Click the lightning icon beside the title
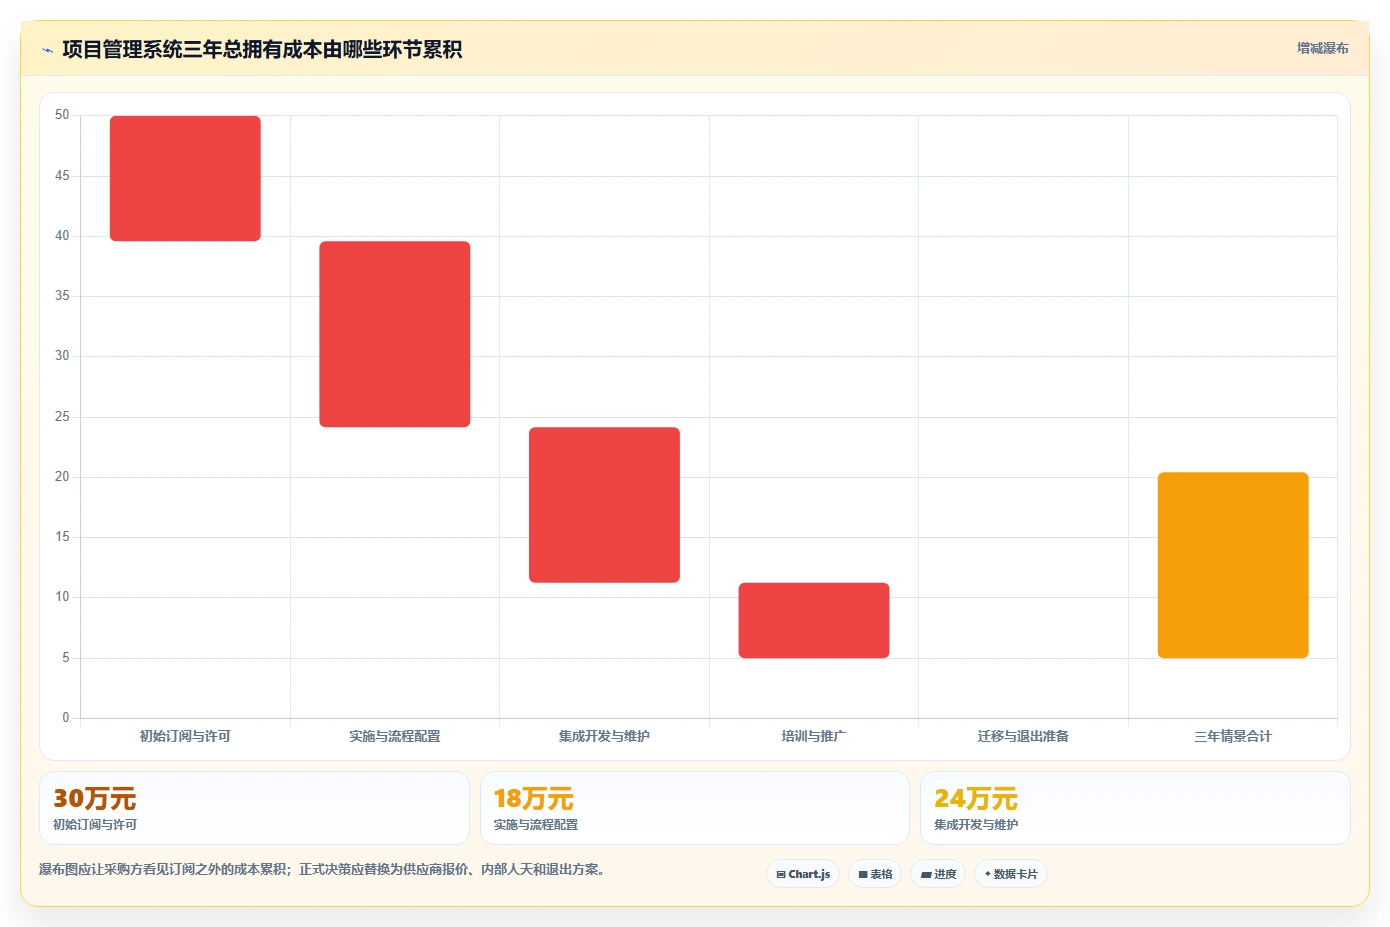Viewport: 1390px width, 927px height. click(x=47, y=50)
